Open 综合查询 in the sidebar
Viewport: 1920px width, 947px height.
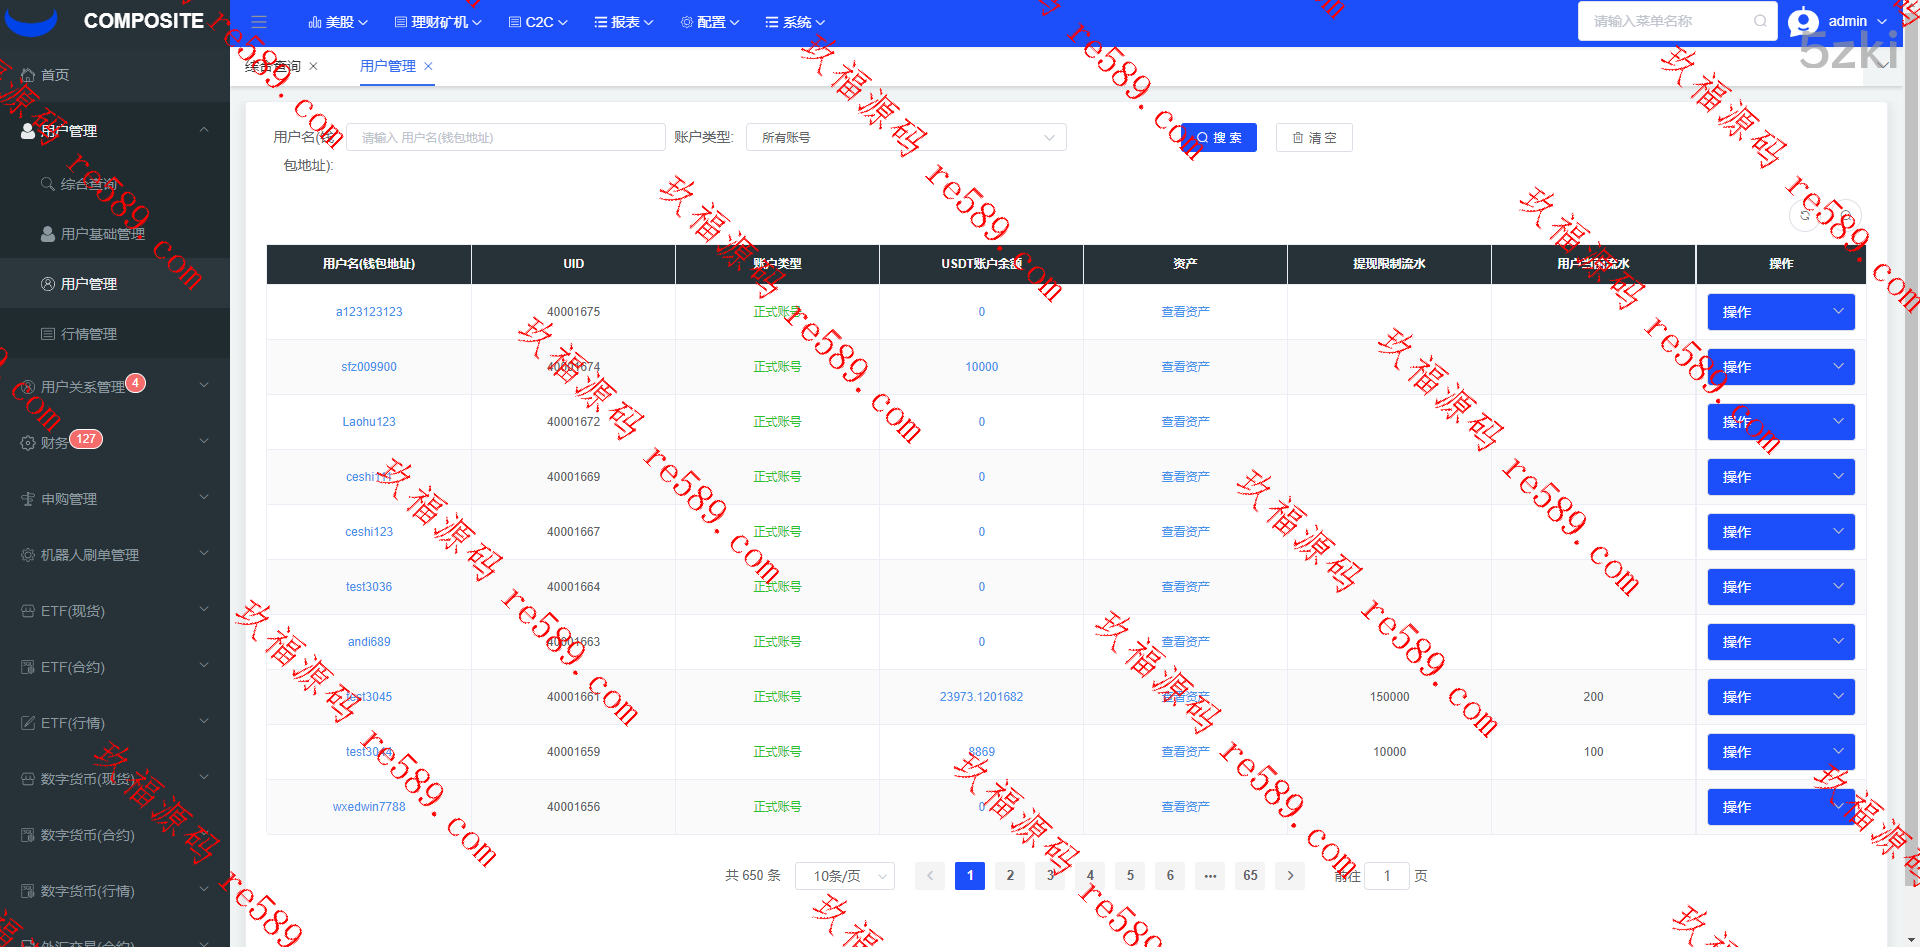88,184
